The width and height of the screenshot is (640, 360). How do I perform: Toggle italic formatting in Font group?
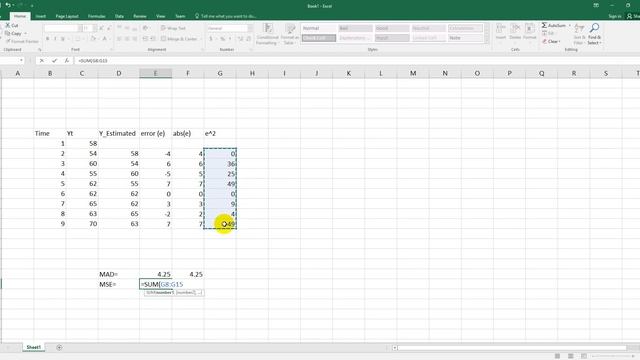click(x=55, y=39)
